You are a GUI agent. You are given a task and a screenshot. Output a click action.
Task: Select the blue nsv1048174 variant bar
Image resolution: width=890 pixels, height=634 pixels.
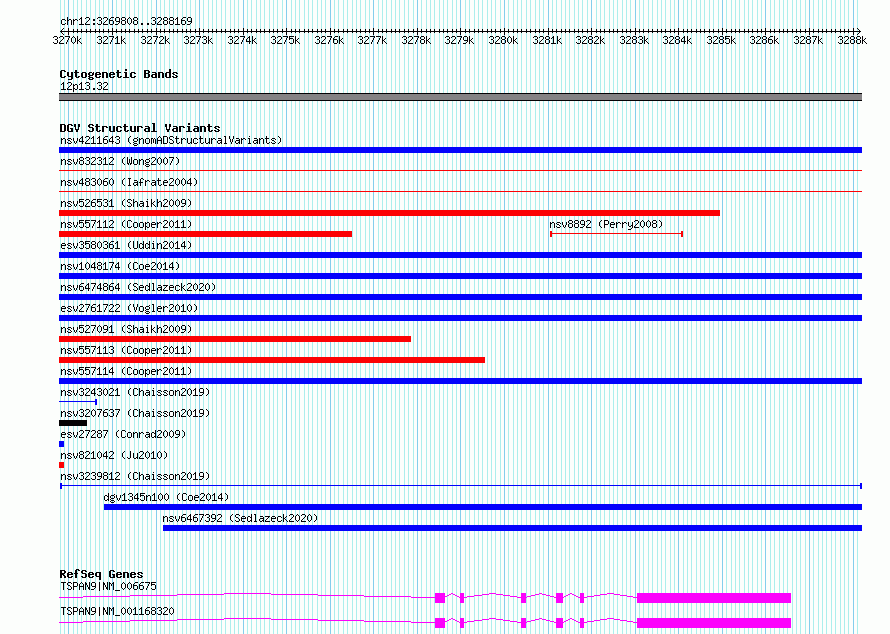click(460, 276)
